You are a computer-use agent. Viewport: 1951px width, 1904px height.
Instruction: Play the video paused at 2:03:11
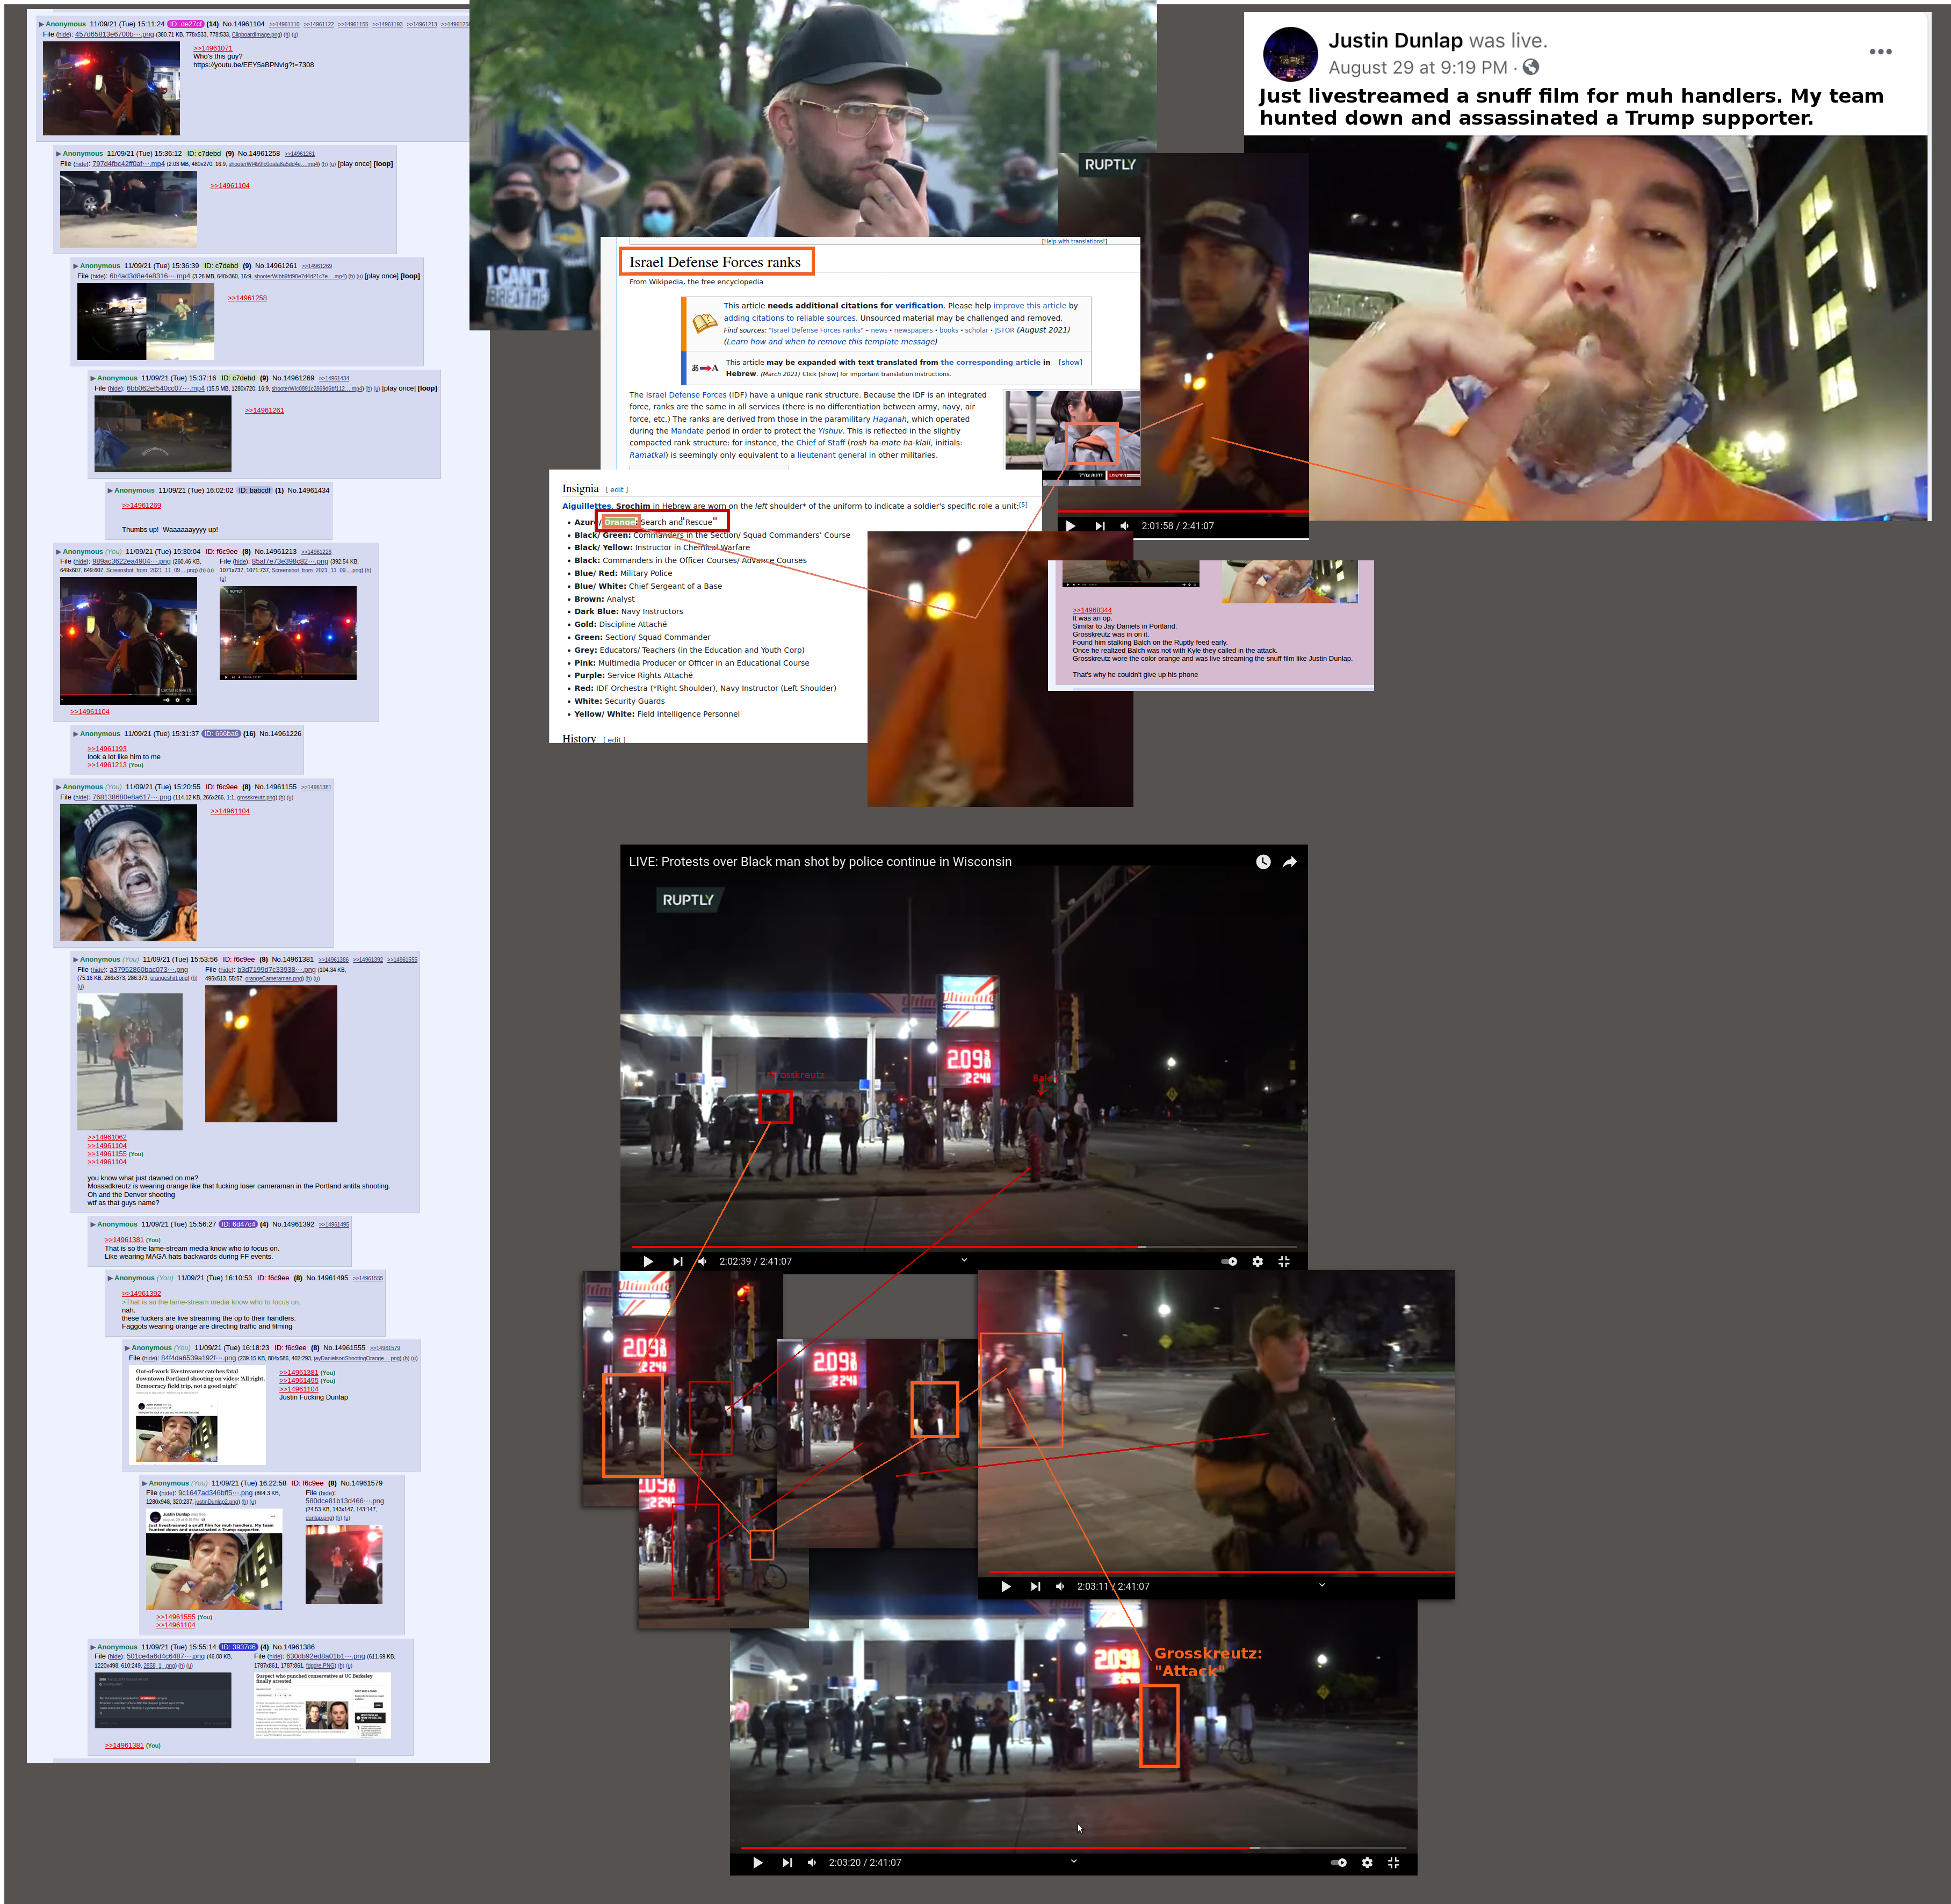(x=1006, y=1586)
